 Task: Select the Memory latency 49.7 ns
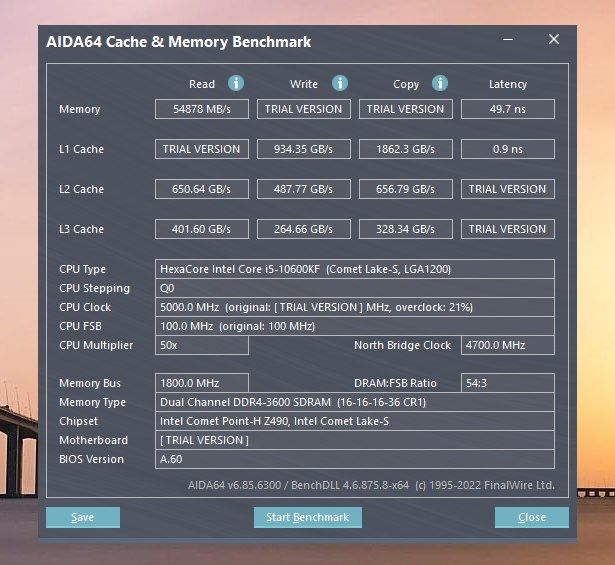click(x=508, y=109)
